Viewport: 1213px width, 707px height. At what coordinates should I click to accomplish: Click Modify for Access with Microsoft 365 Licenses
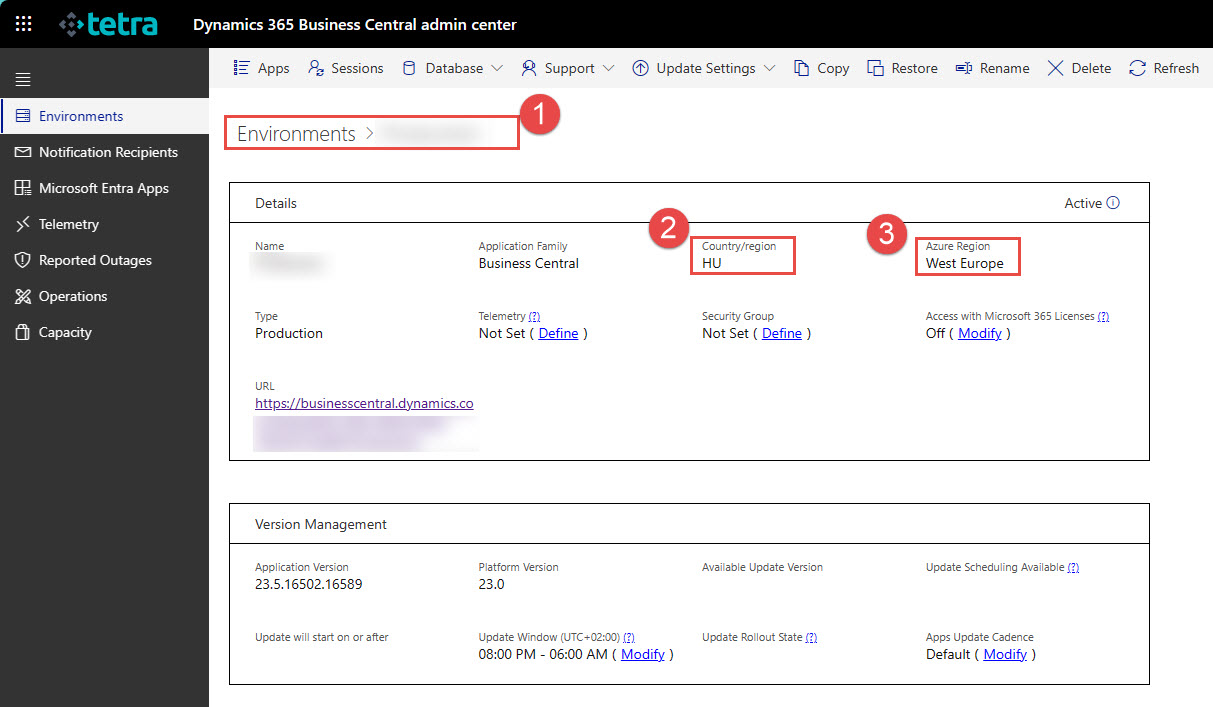pyautogui.click(x=980, y=333)
